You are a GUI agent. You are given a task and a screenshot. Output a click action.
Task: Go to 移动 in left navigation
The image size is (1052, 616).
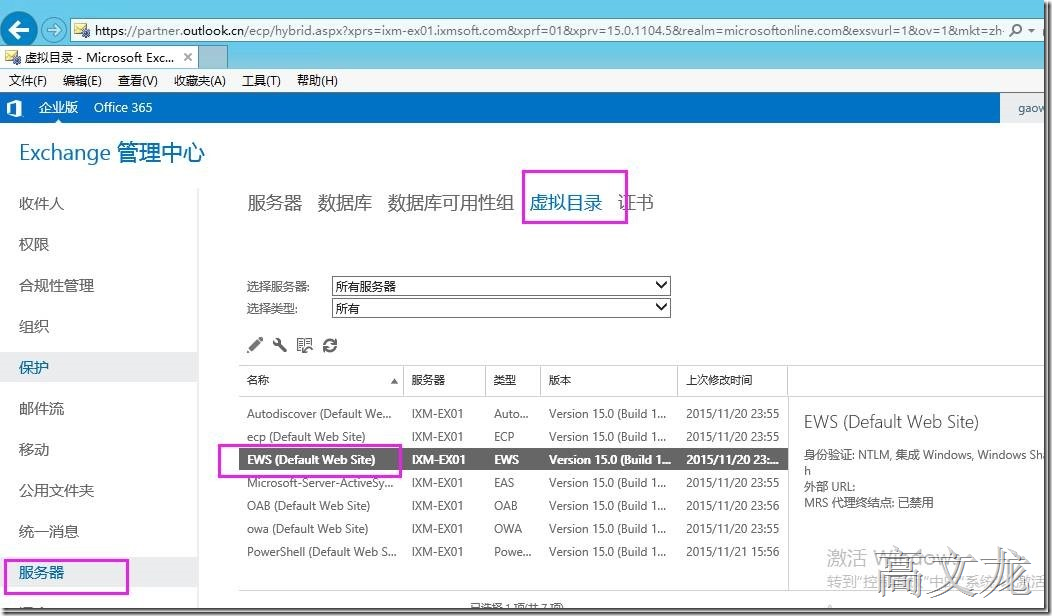34,449
